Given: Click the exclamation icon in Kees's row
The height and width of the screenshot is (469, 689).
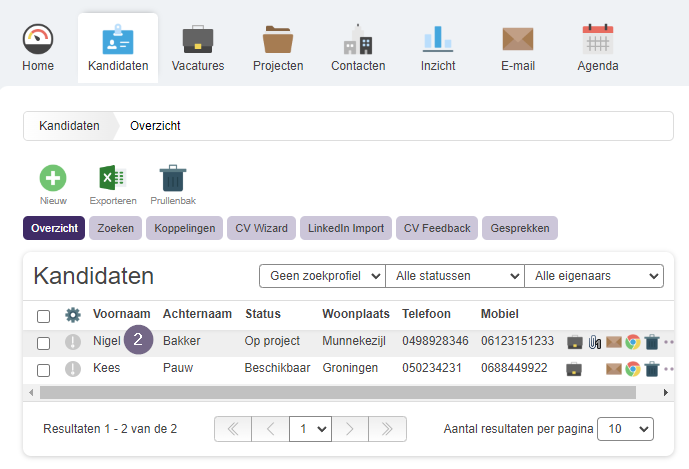Looking at the screenshot, I should tap(73, 369).
